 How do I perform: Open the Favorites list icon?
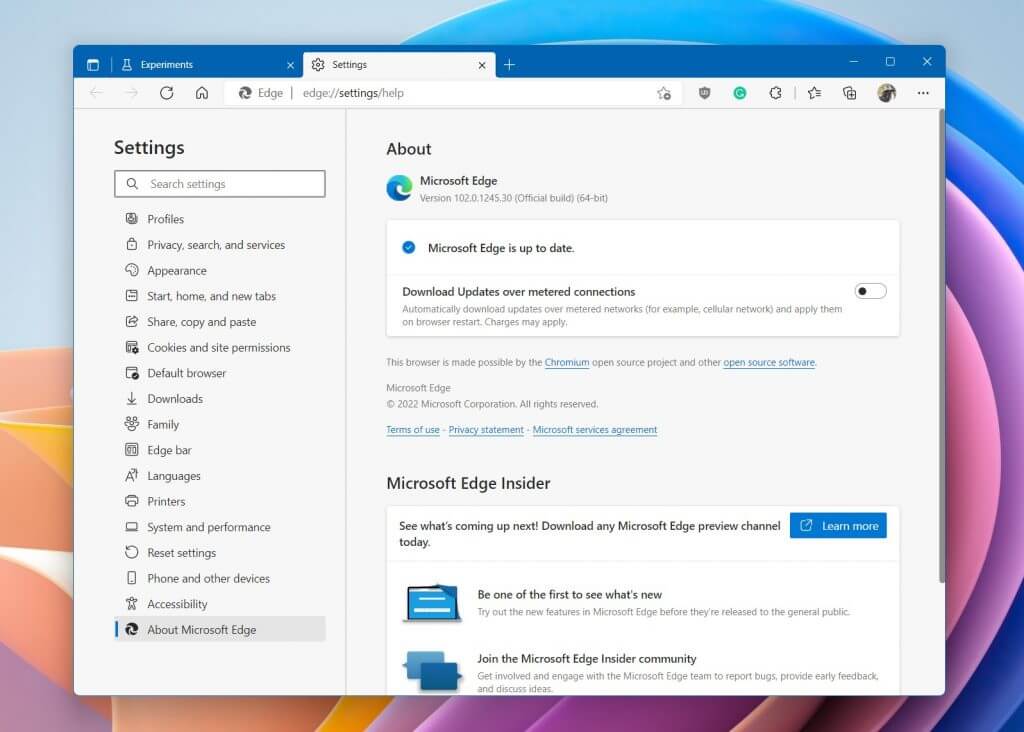click(814, 93)
